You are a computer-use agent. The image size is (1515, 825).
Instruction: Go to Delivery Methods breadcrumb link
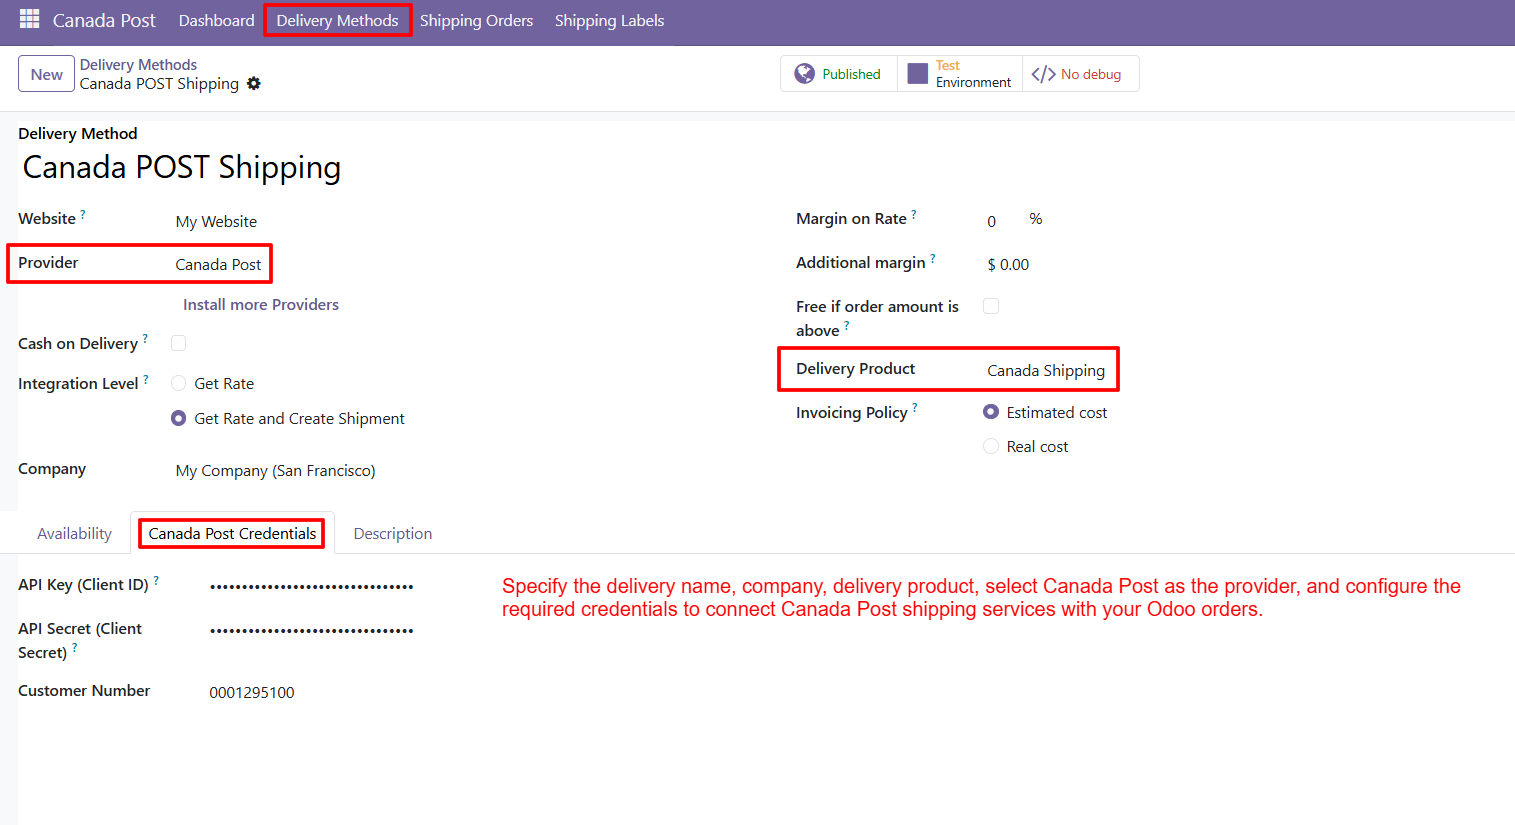(138, 65)
